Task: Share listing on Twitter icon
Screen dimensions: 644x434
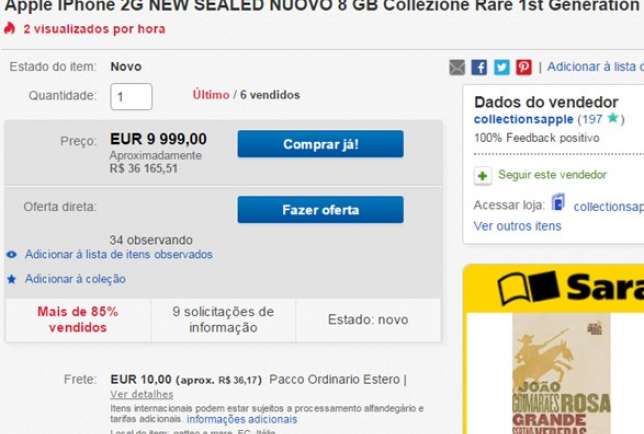Action: (x=501, y=67)
